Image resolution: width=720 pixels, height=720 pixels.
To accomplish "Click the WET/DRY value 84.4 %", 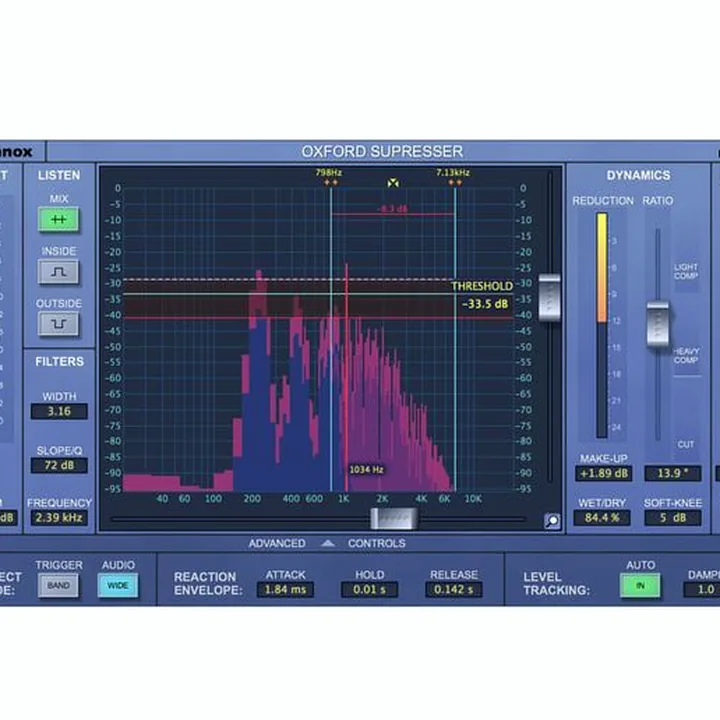I will (x=602, y=518).
